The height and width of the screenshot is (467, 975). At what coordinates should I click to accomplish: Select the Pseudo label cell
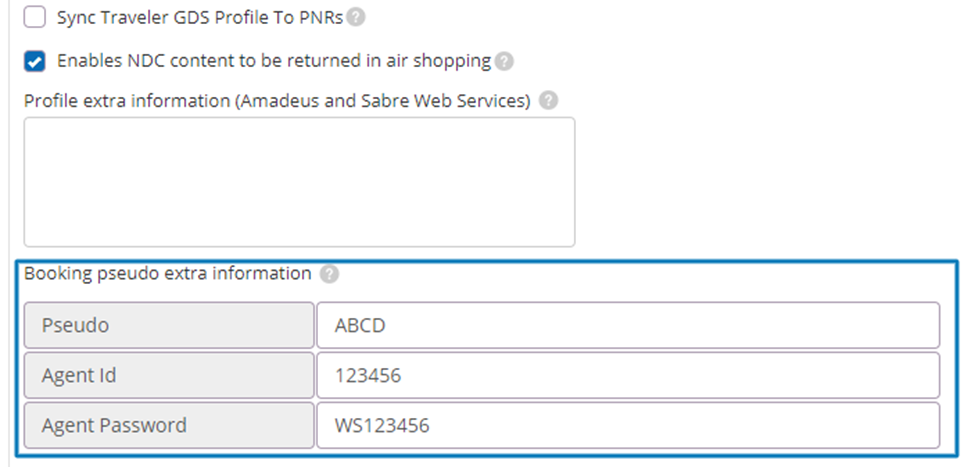169,325
